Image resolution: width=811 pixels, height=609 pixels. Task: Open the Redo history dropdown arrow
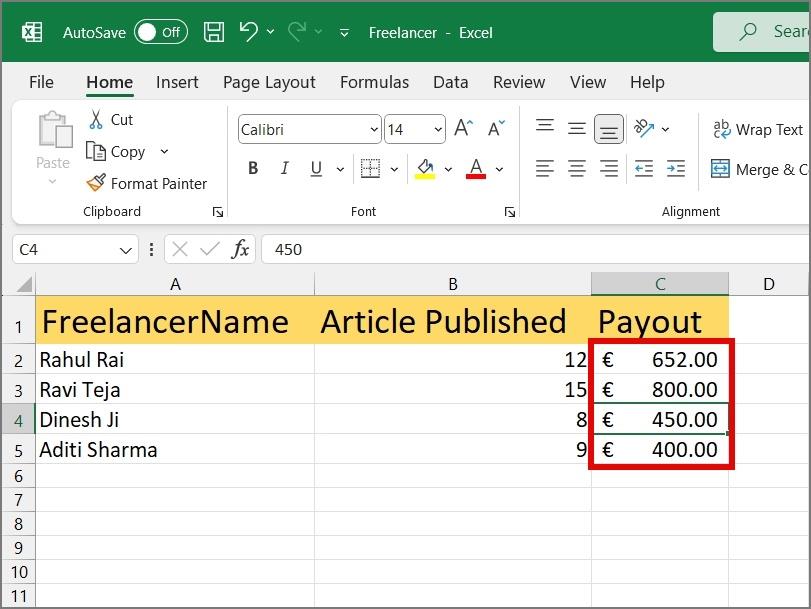(x=319, y=32)
